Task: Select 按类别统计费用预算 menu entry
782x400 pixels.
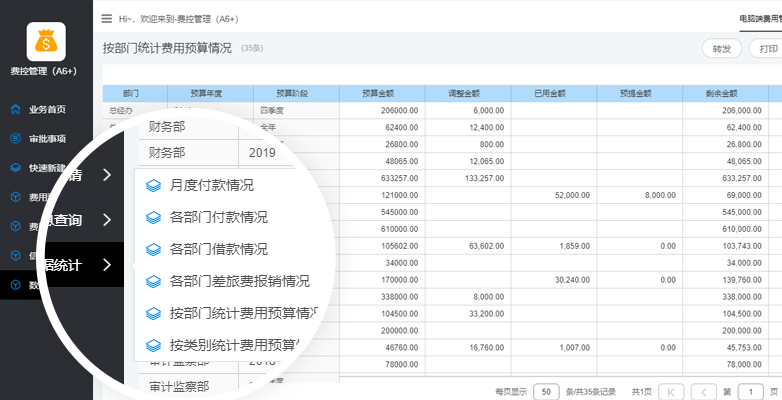Action: (x=240, y=345)
